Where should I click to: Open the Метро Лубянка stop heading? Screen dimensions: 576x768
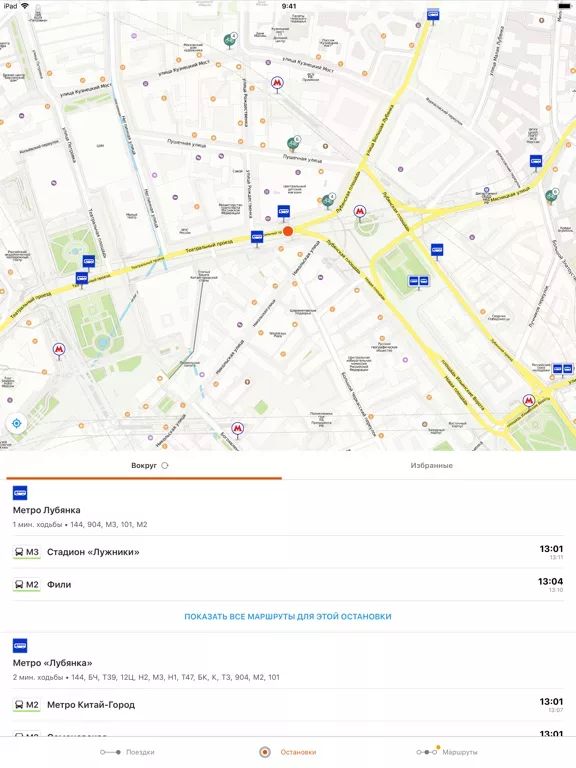[x=47, y=510]
